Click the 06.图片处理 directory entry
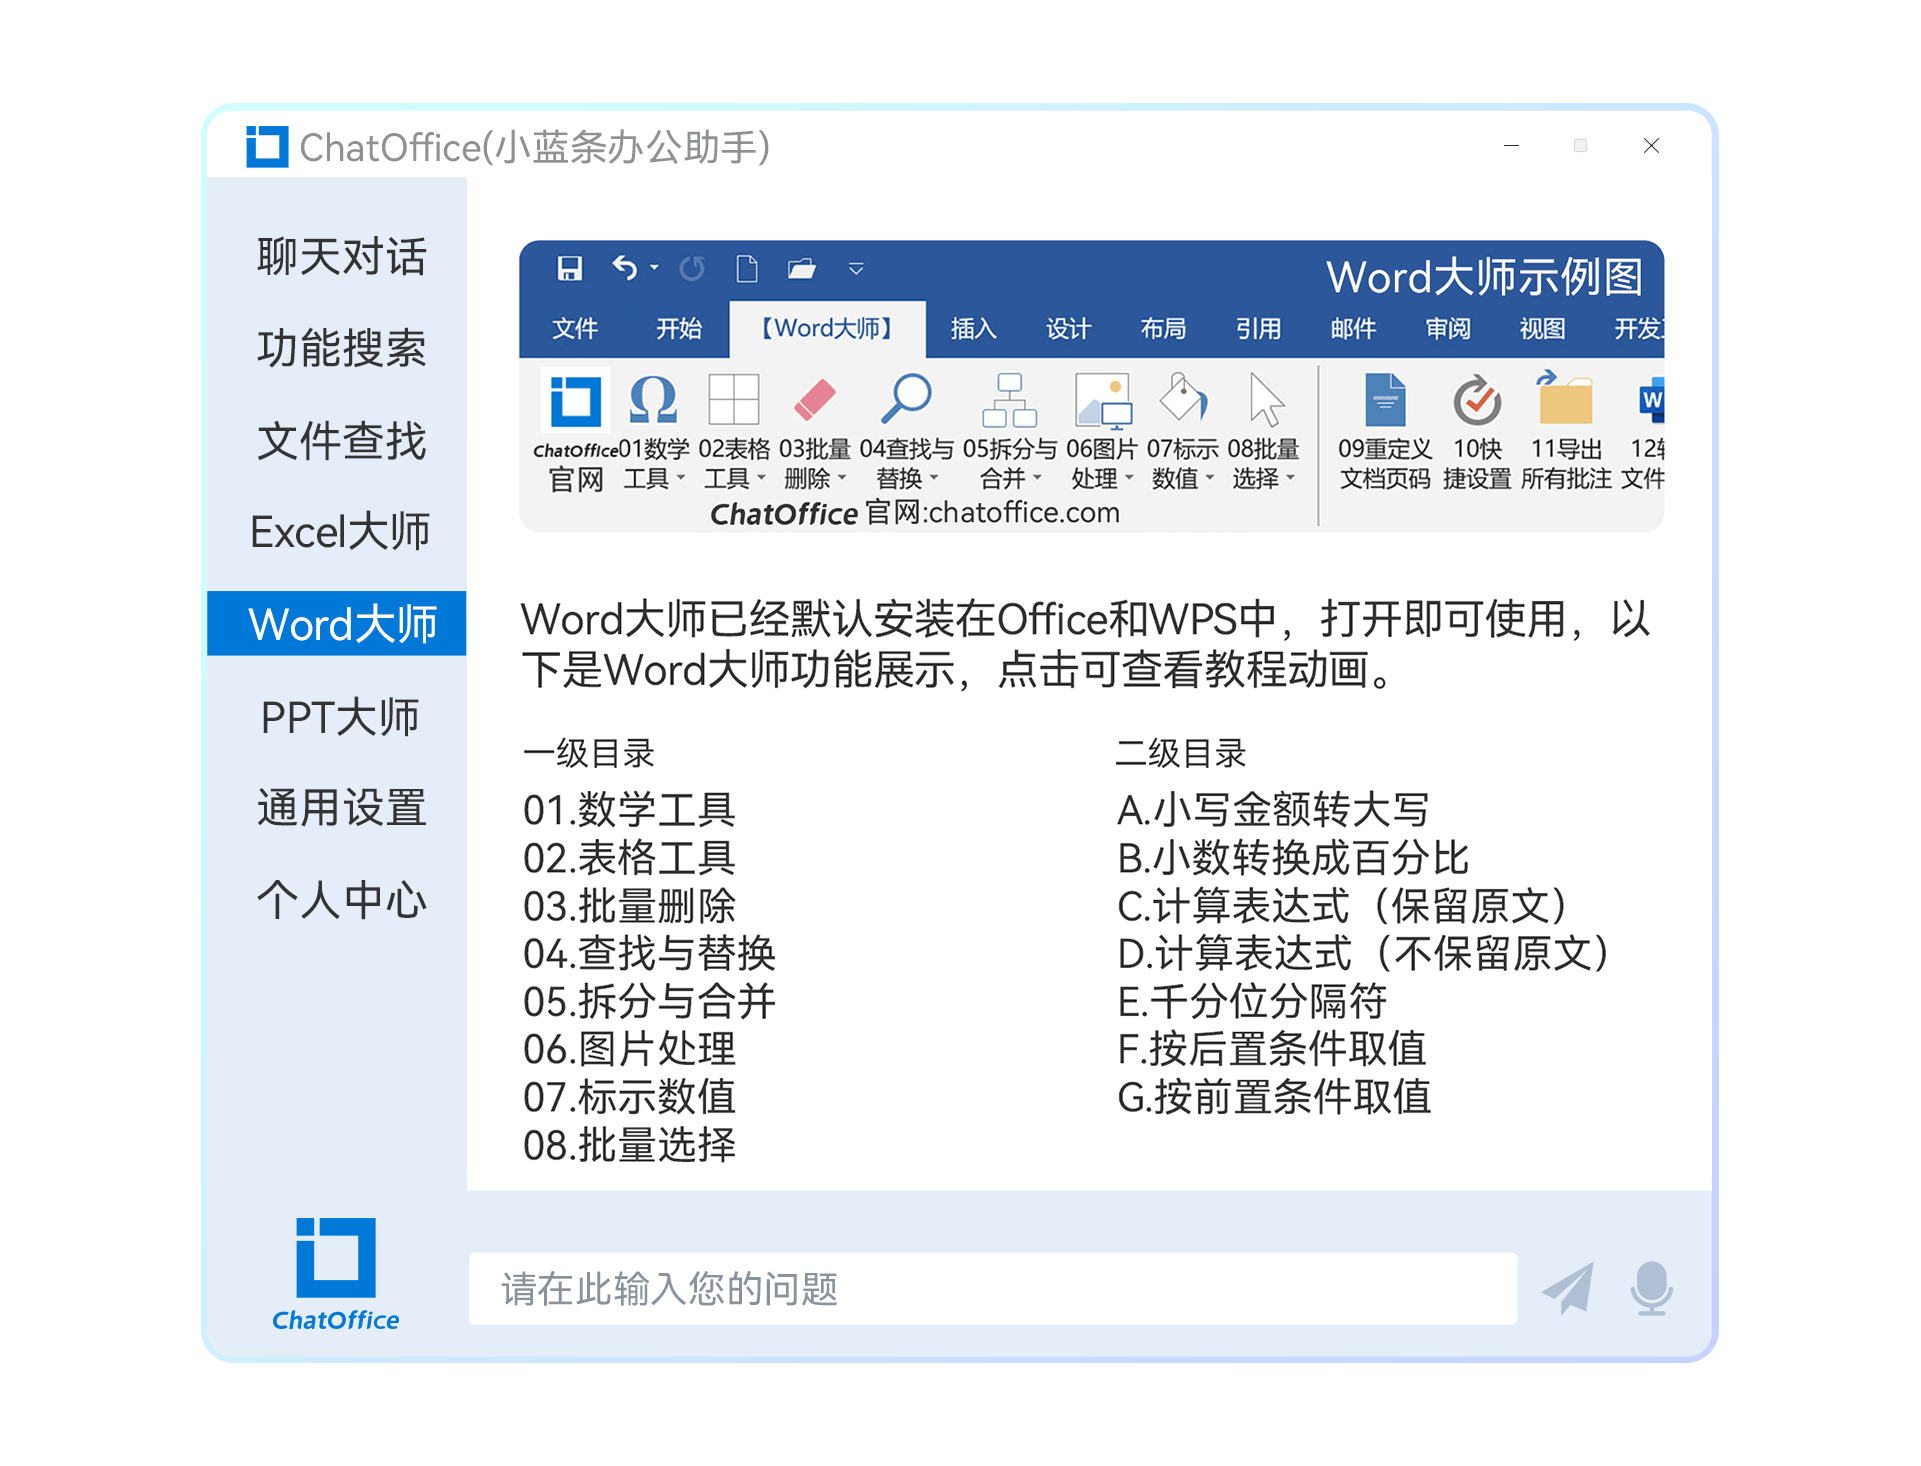The height and width of the screenshot is (1466, 1921). click(629, 1049)
